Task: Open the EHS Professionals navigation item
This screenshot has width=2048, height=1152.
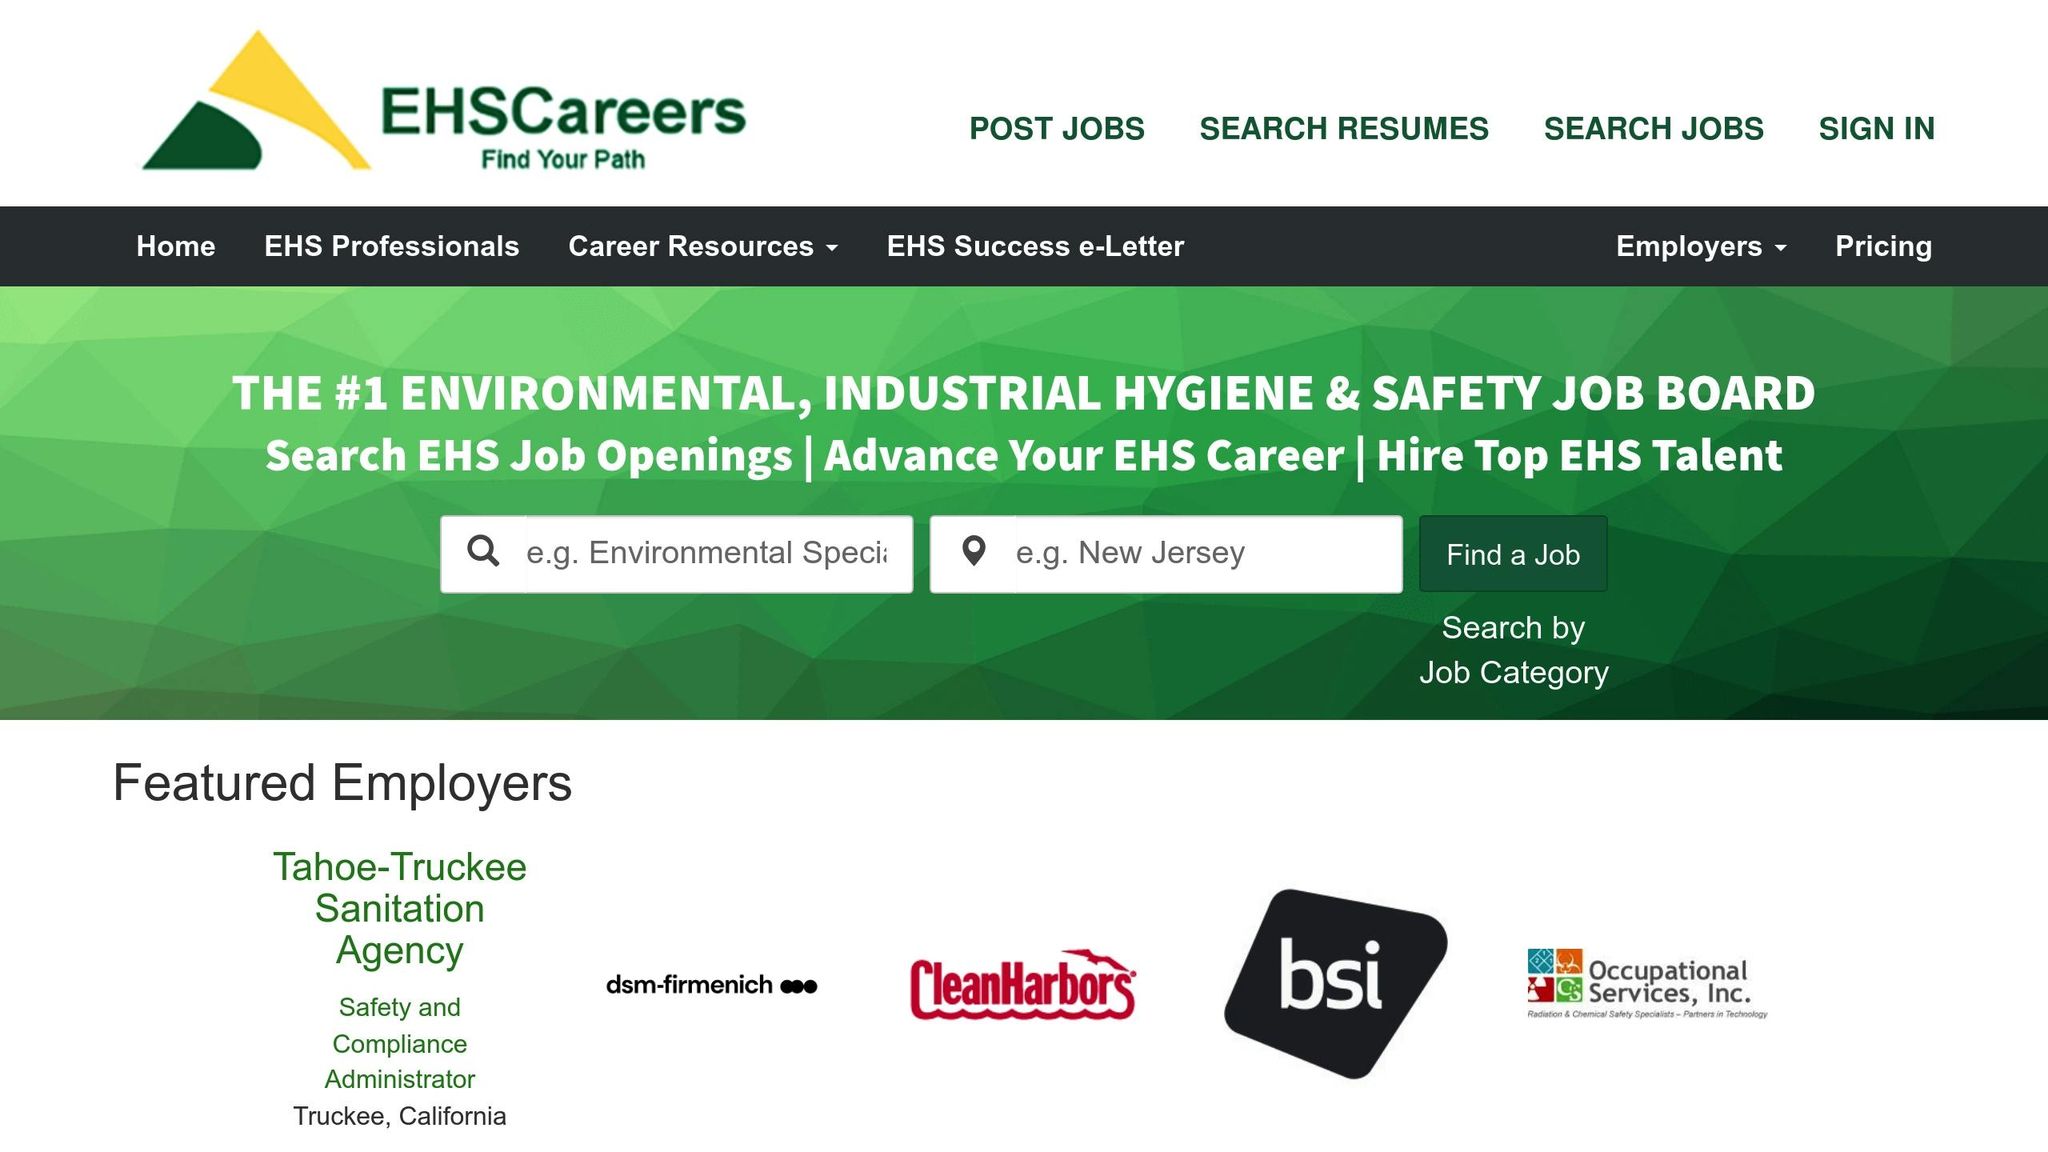Action: (x=391, y=246)
